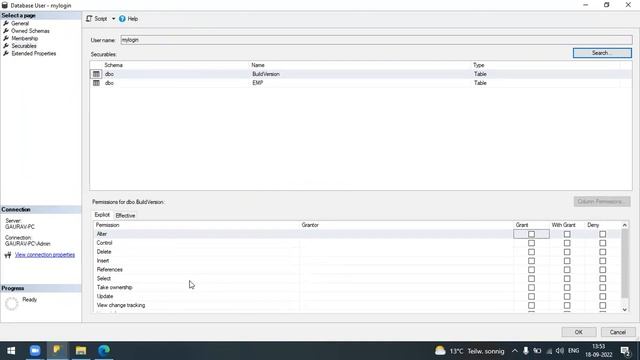Open the notification center icon
The height and width of the screenshot is (360, 640).
[x=625, y=351]
